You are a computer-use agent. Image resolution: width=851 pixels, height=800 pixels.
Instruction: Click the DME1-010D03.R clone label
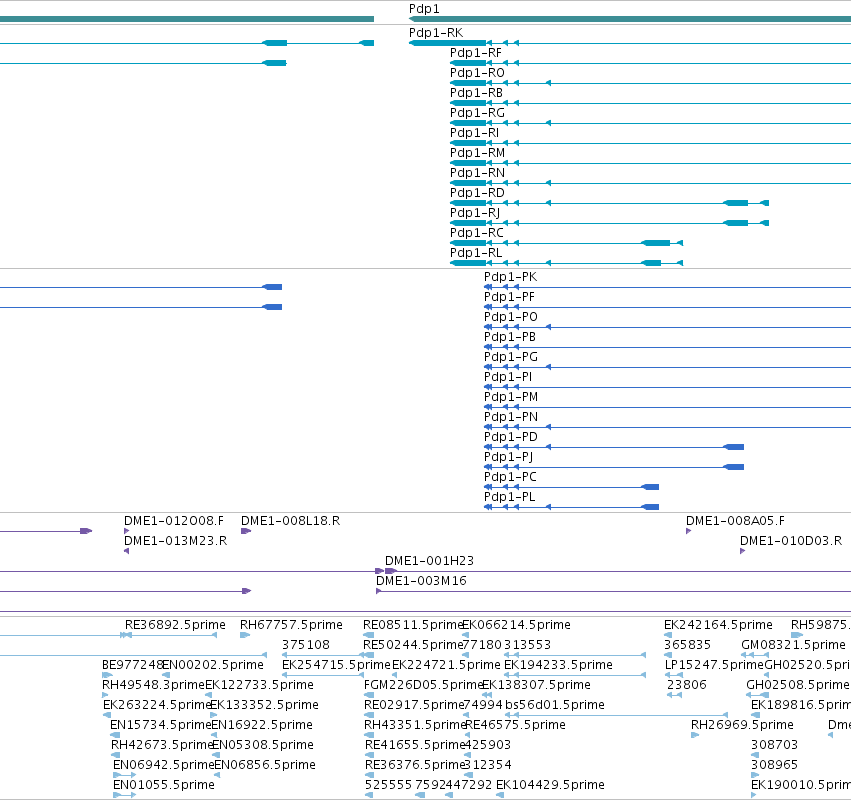791,541
